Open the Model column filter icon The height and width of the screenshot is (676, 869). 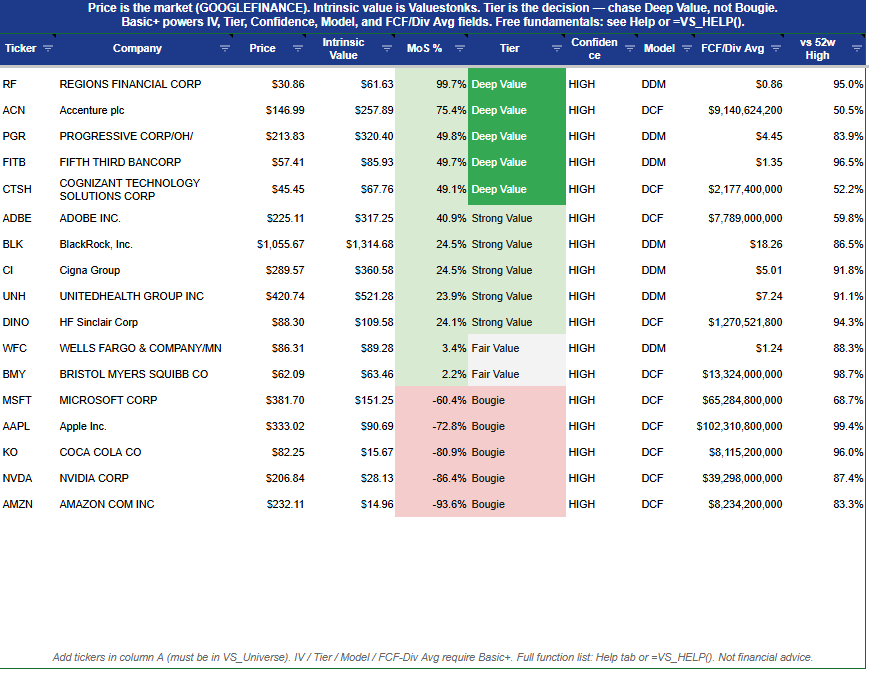click(x=687, y=48)
